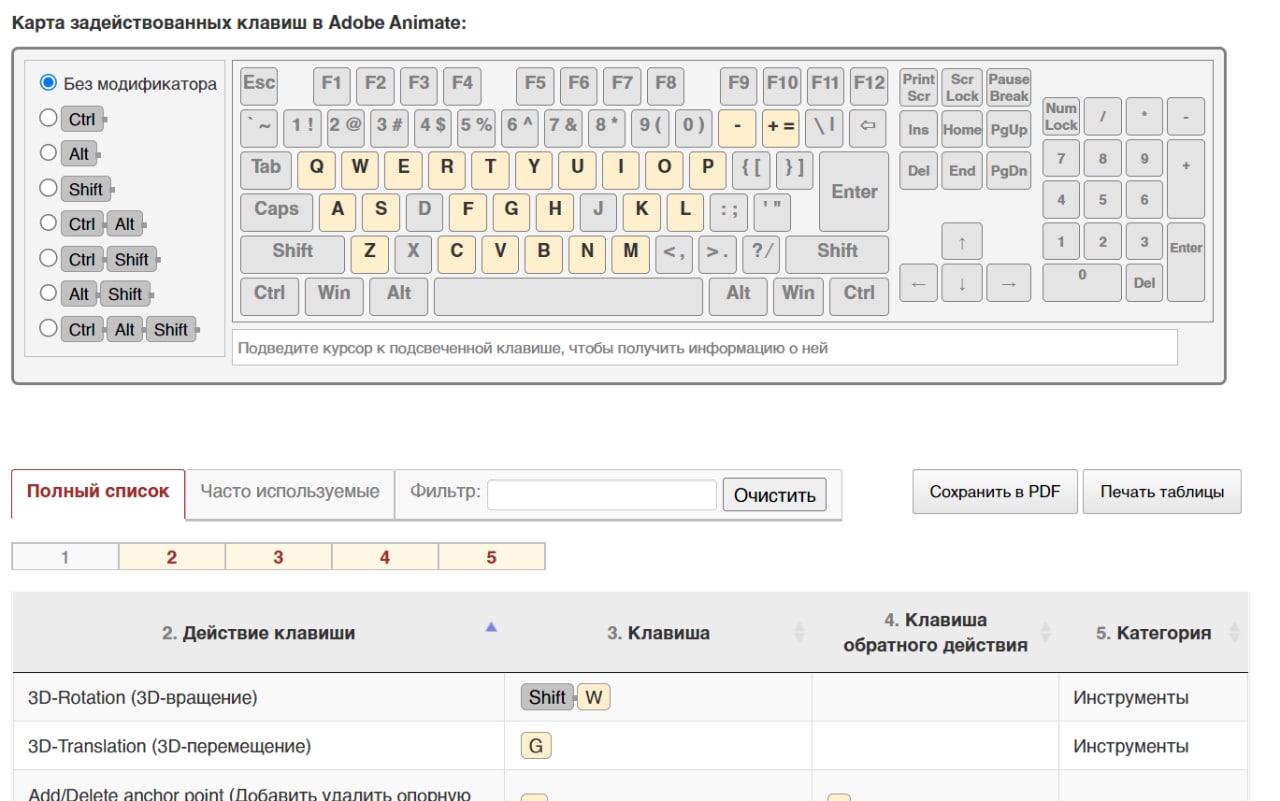Click the "3D-Translation (3D-перемещение)" table row text
Screen dimensions: 1280x801
[169, 747]
